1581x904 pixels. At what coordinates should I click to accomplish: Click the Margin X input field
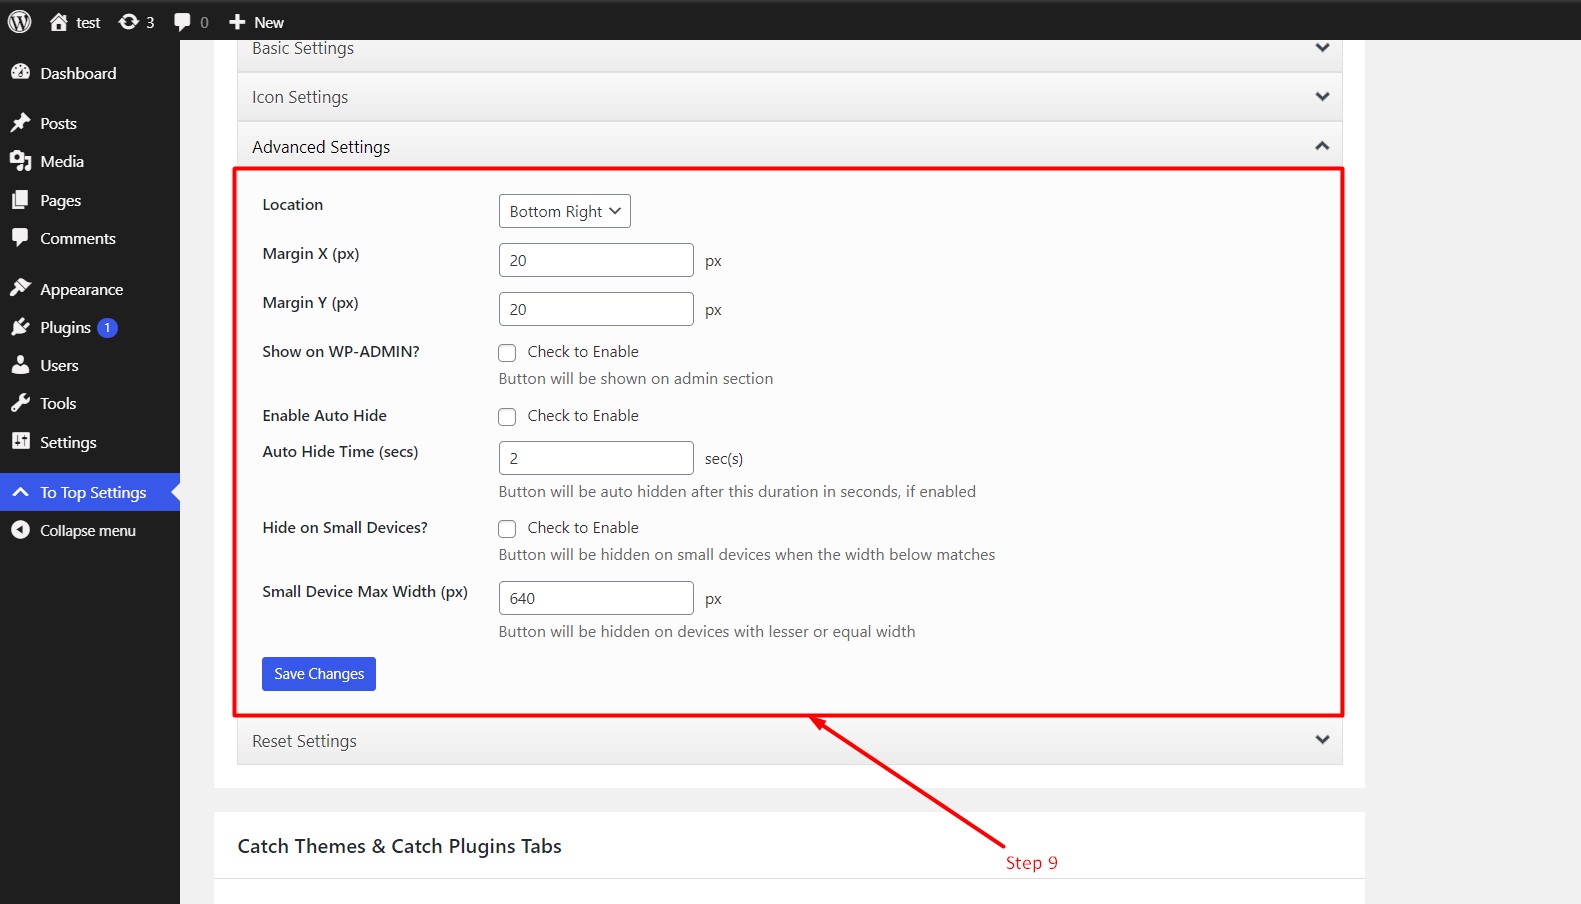(596, 260)
